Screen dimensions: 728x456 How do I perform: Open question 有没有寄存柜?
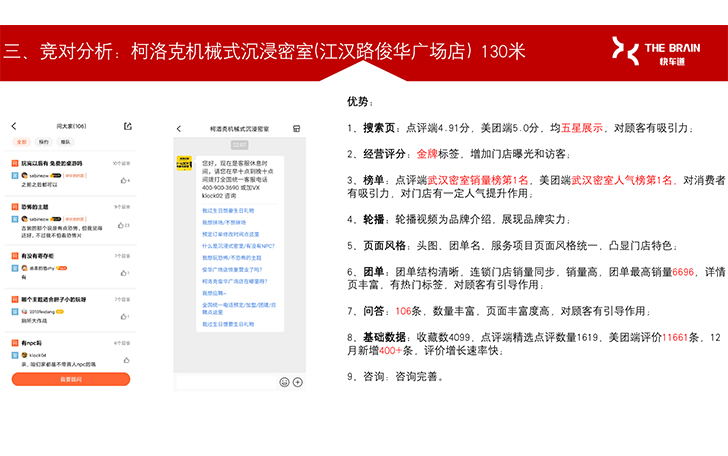pos(38,256)
